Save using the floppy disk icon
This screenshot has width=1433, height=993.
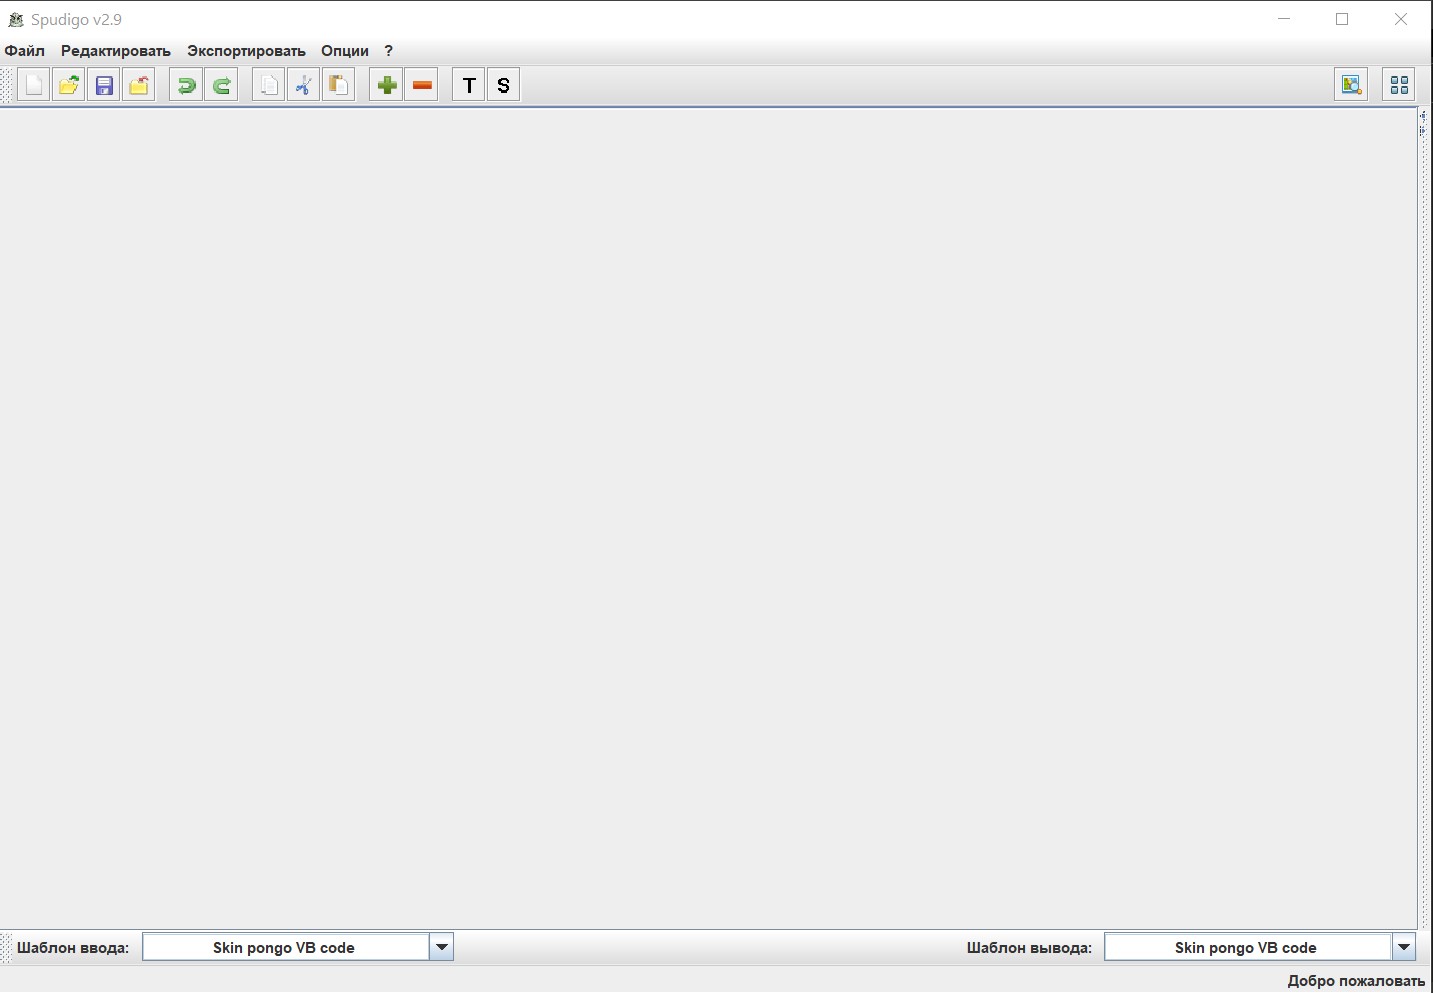tap(104, 85)
